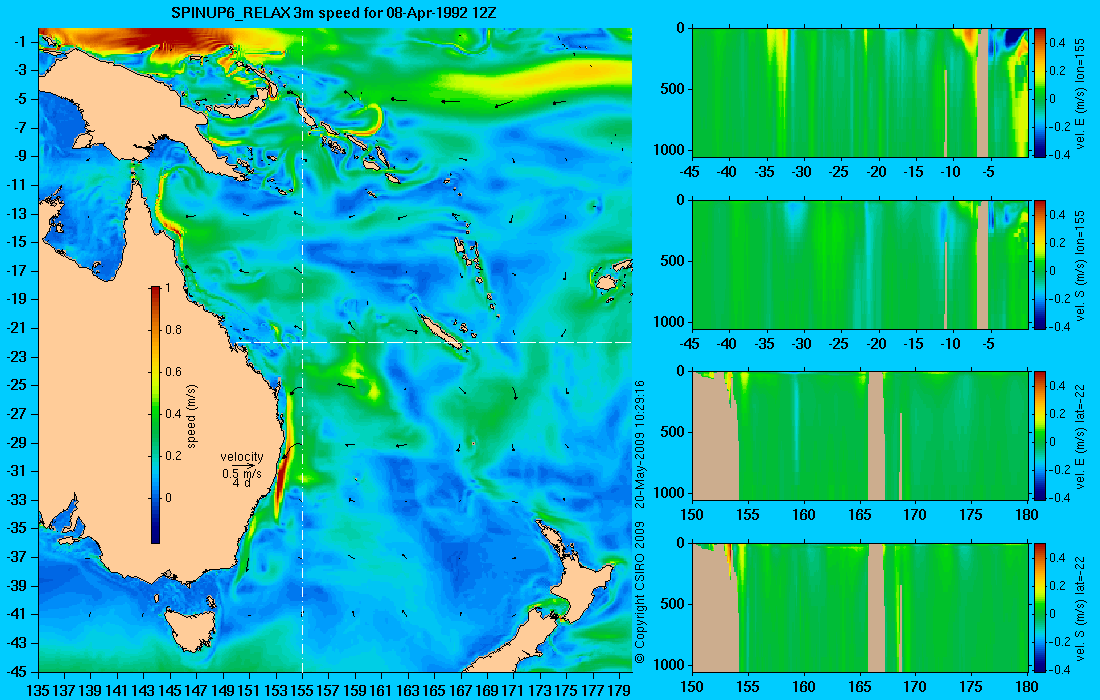Viewport: 1100px width, 700px height.
Task: Click the "0.4" tick on the top panel colorbar
Action: coord(1057,43)
